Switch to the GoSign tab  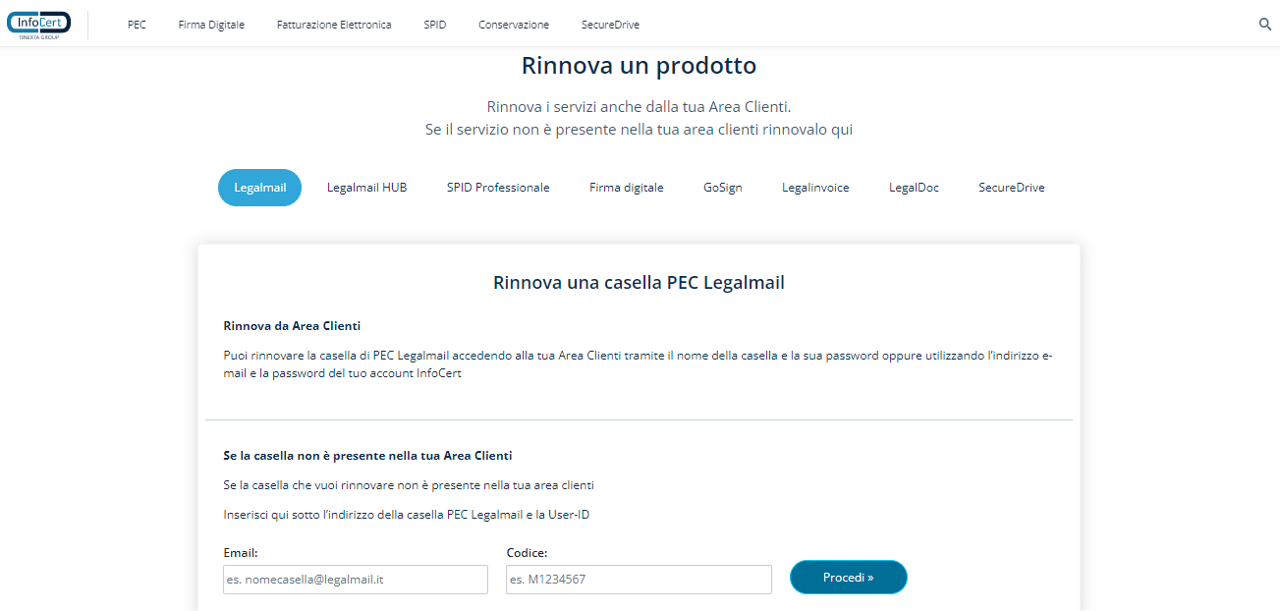(x=722, y=188)
